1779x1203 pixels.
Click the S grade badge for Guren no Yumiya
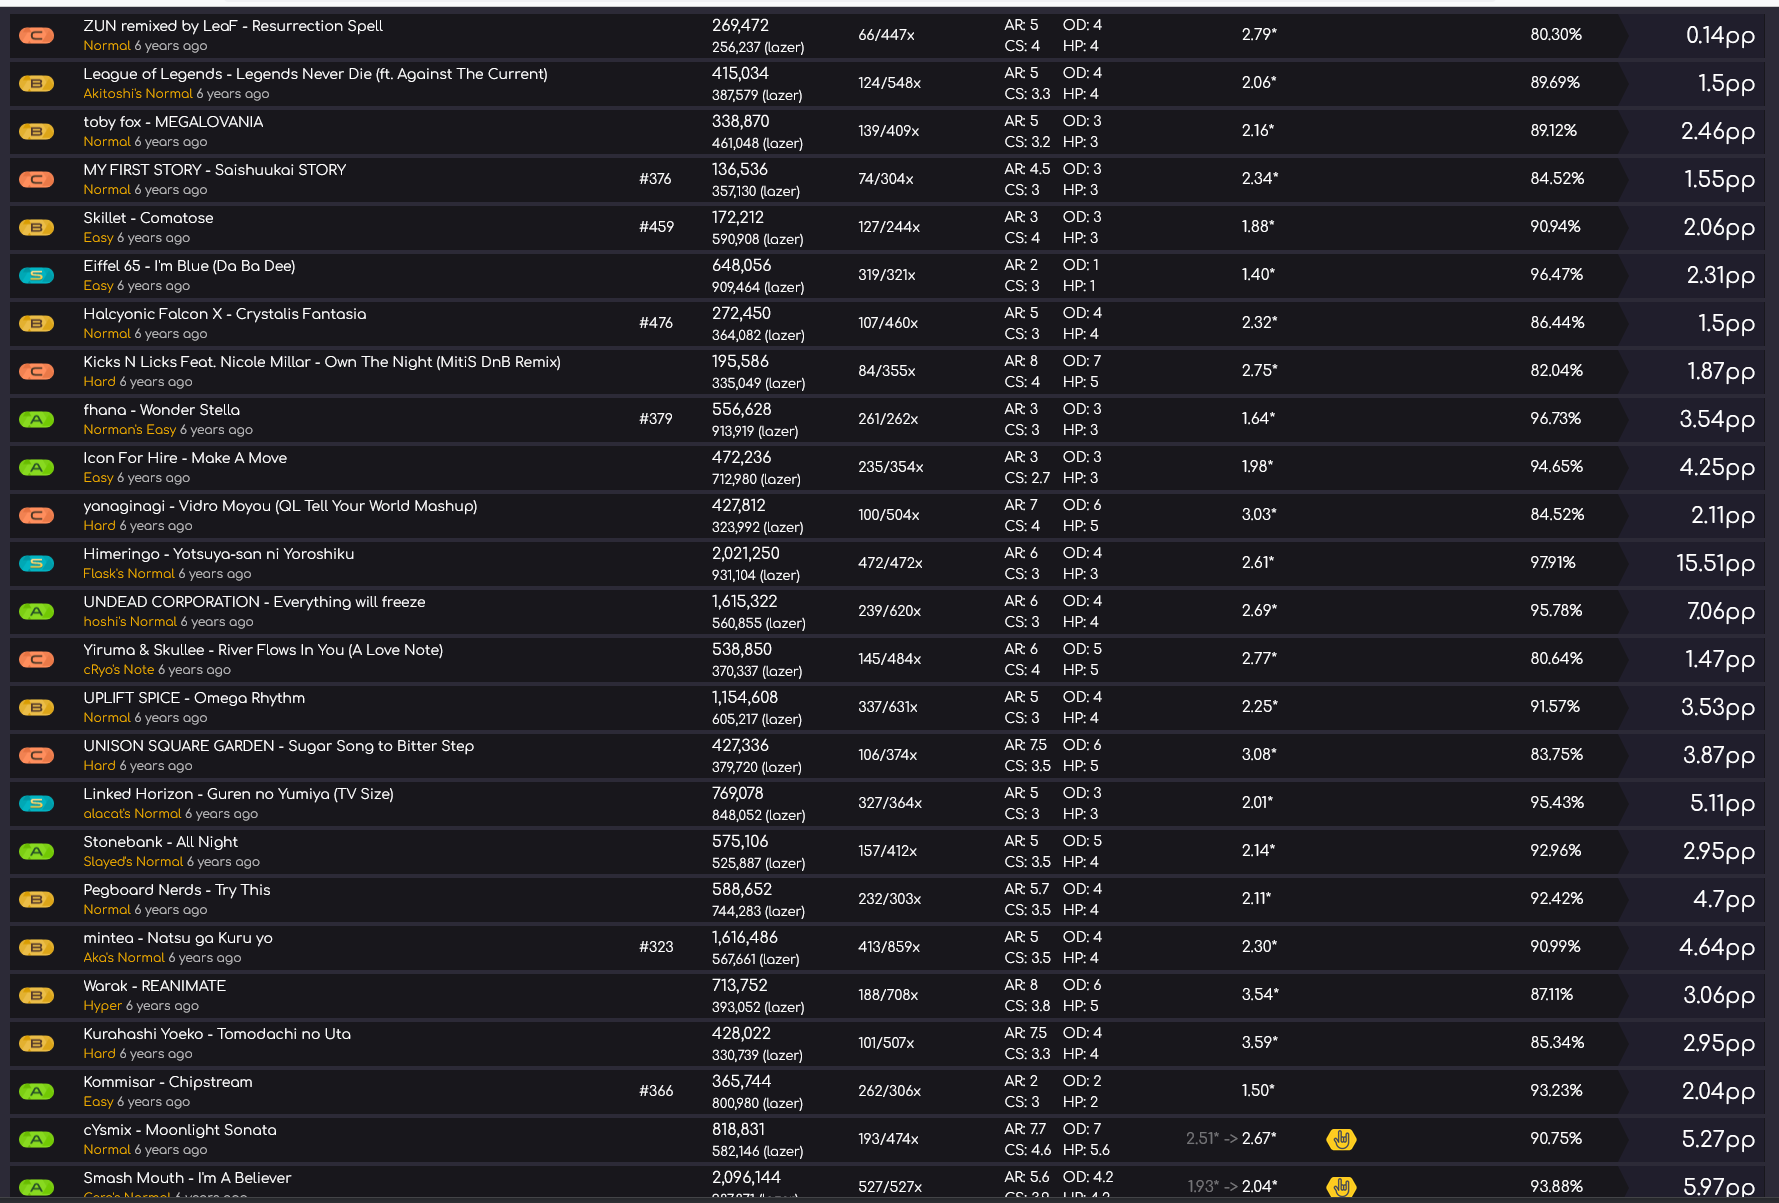tap(37, 803)
